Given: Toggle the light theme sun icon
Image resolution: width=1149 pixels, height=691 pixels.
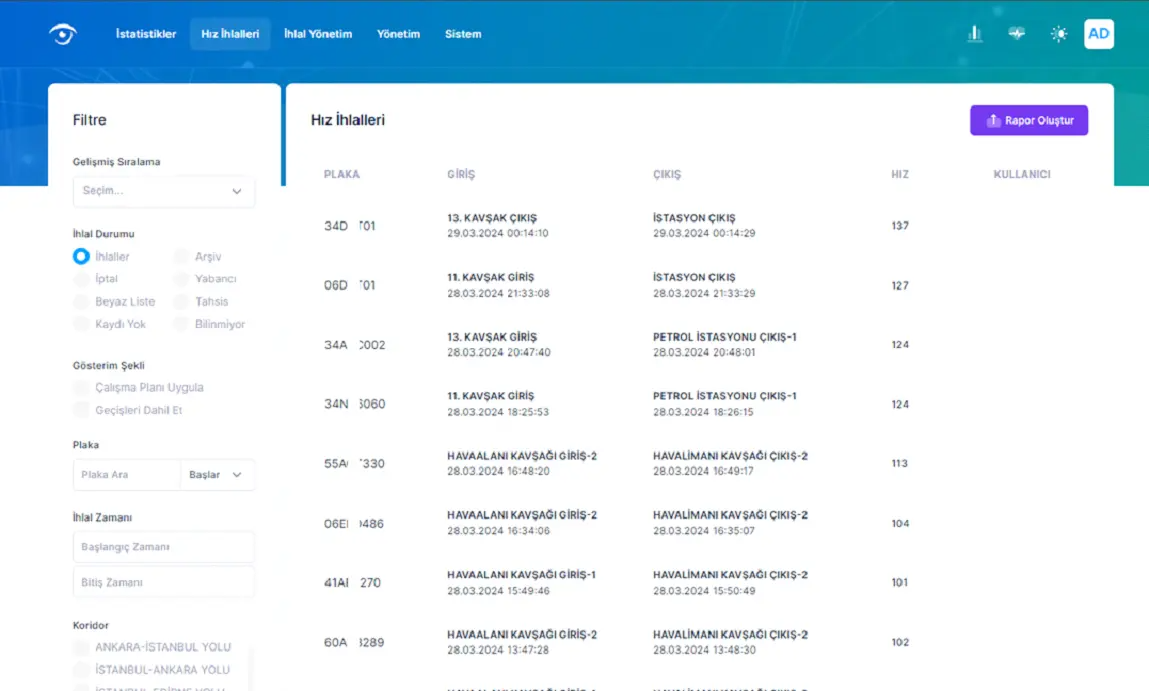Looking at the screenshot, I should pos(1058,34).
